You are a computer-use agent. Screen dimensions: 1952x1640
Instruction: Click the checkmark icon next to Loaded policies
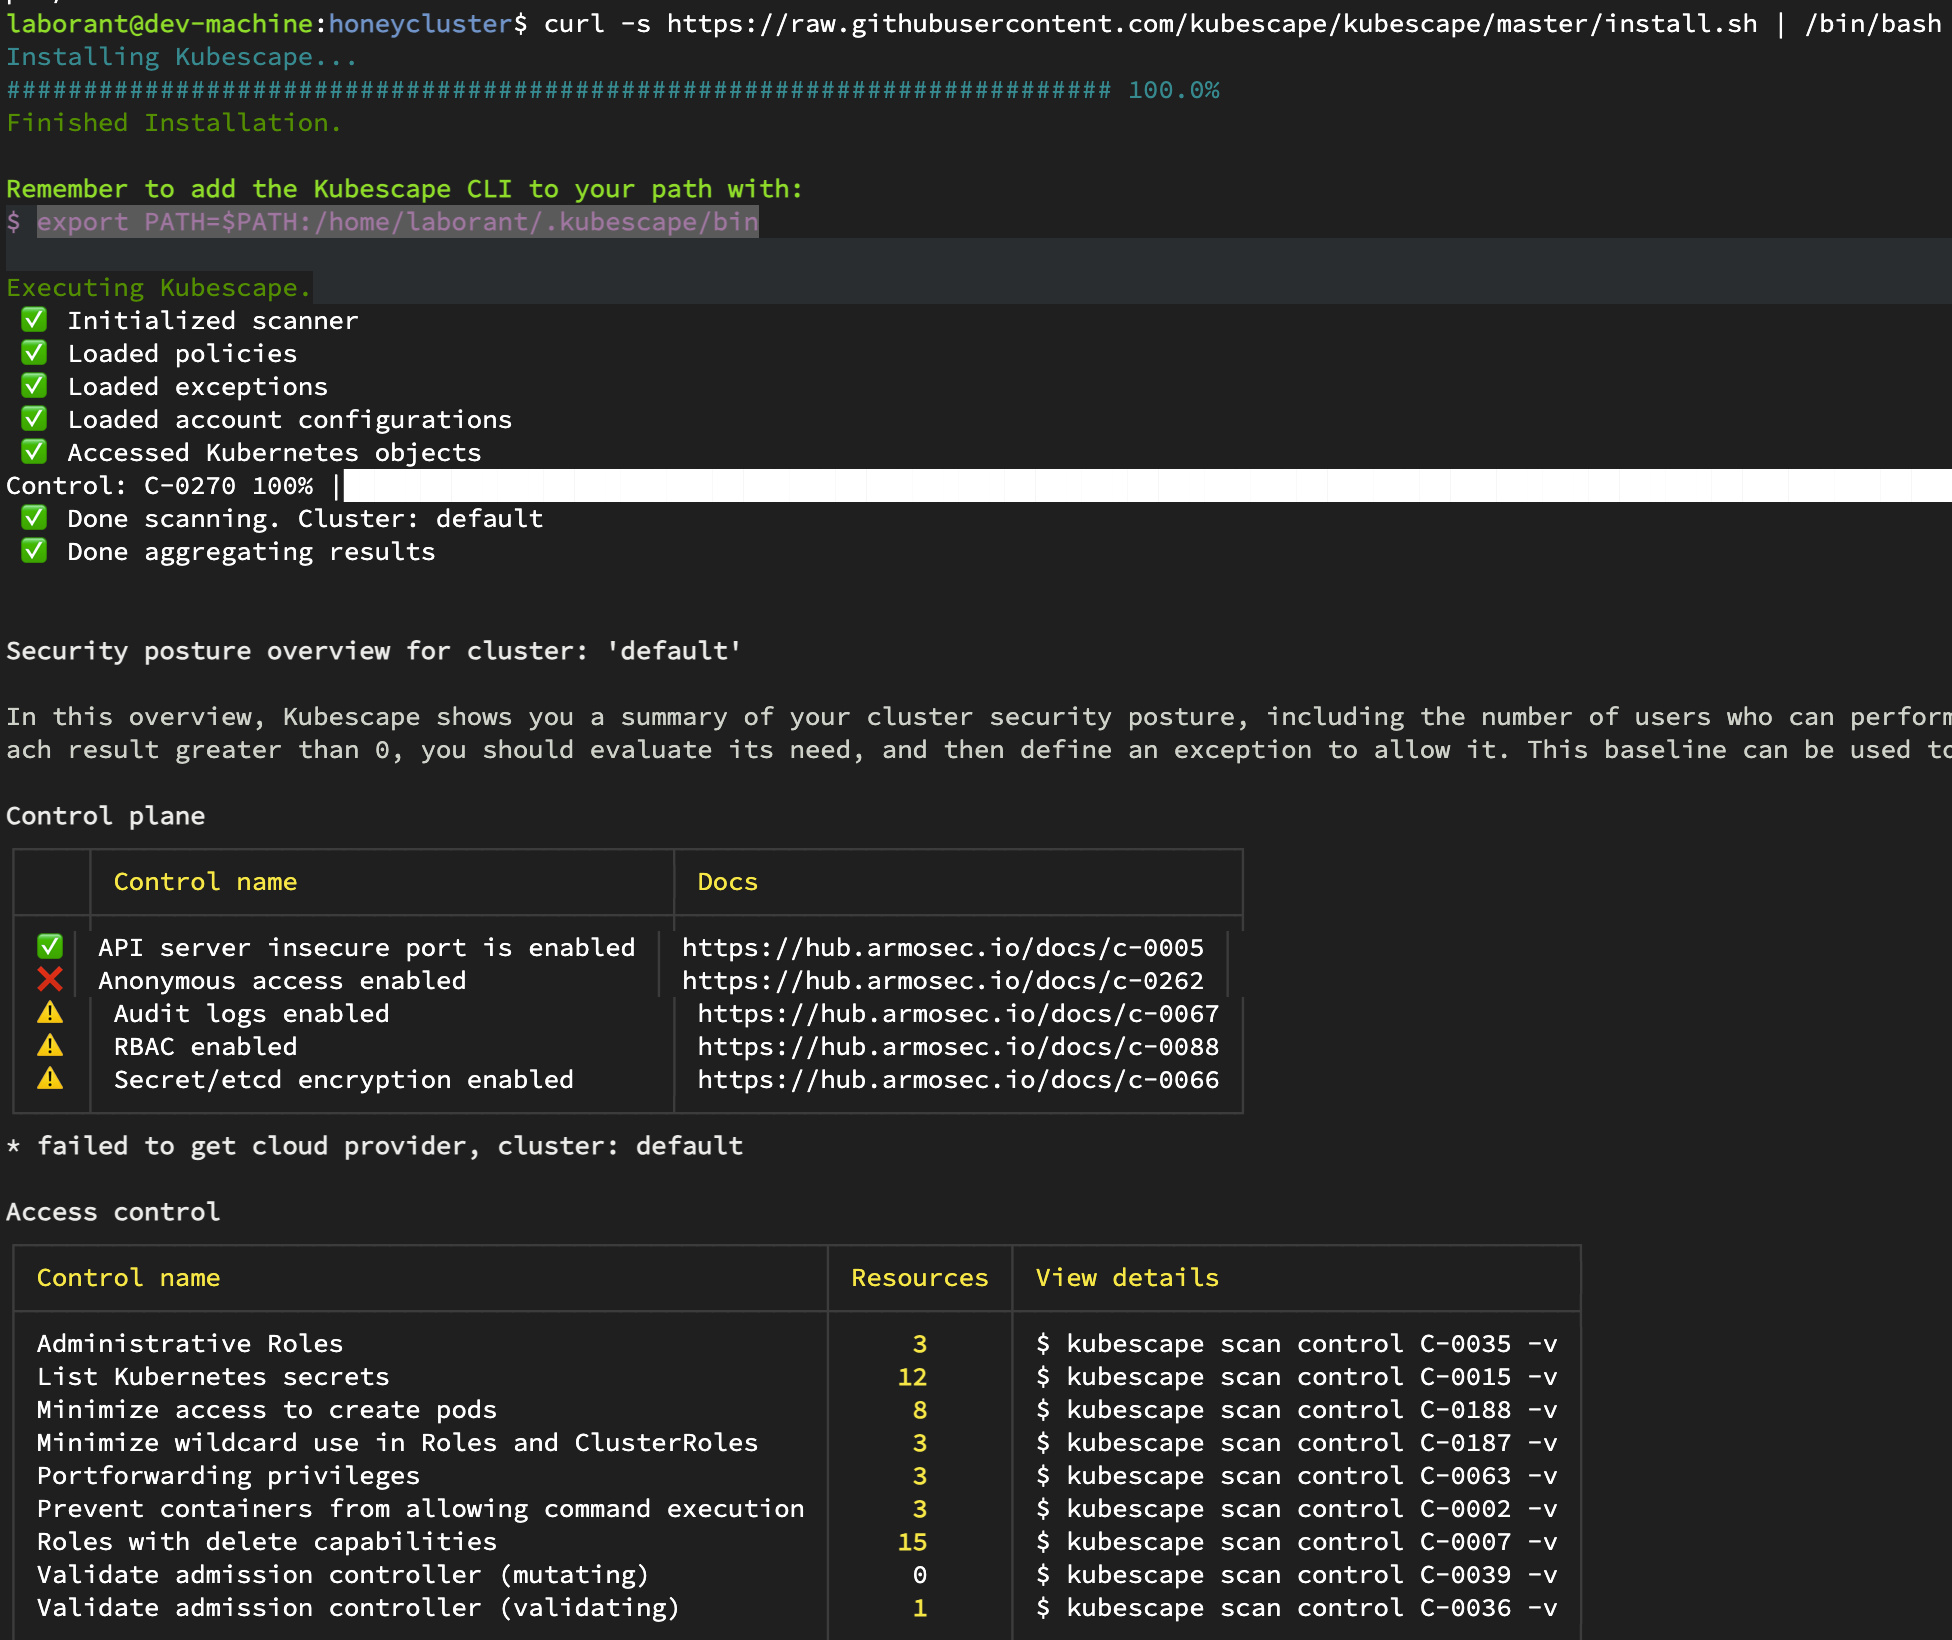[34, 353]
